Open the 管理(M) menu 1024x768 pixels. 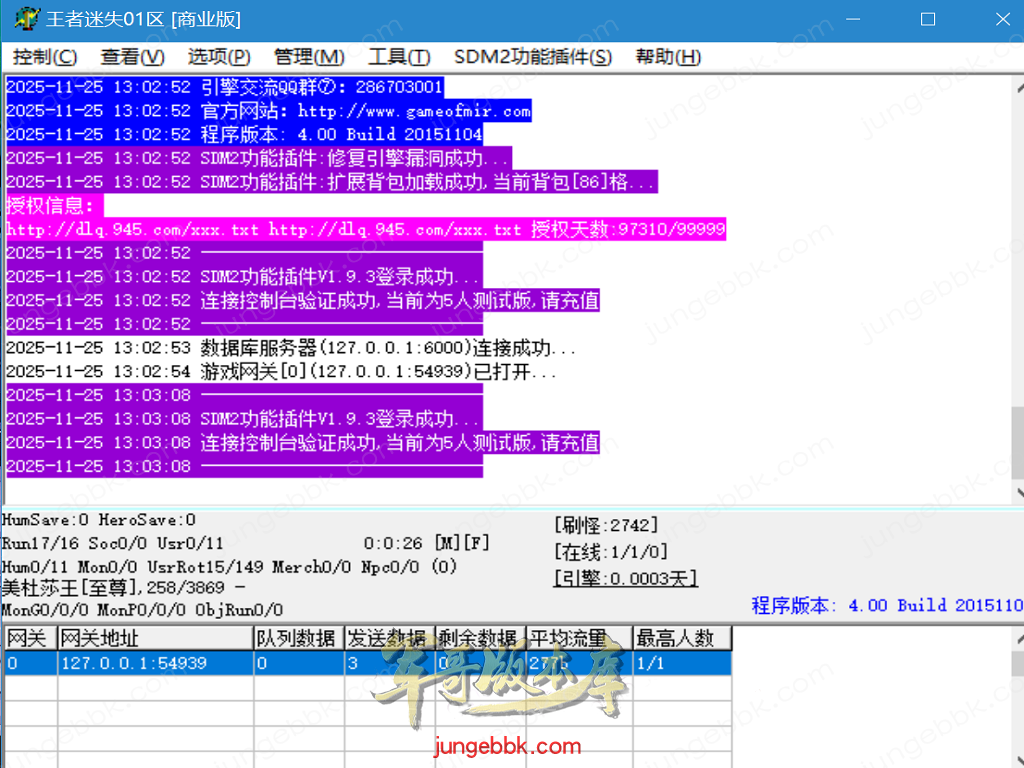309,57
